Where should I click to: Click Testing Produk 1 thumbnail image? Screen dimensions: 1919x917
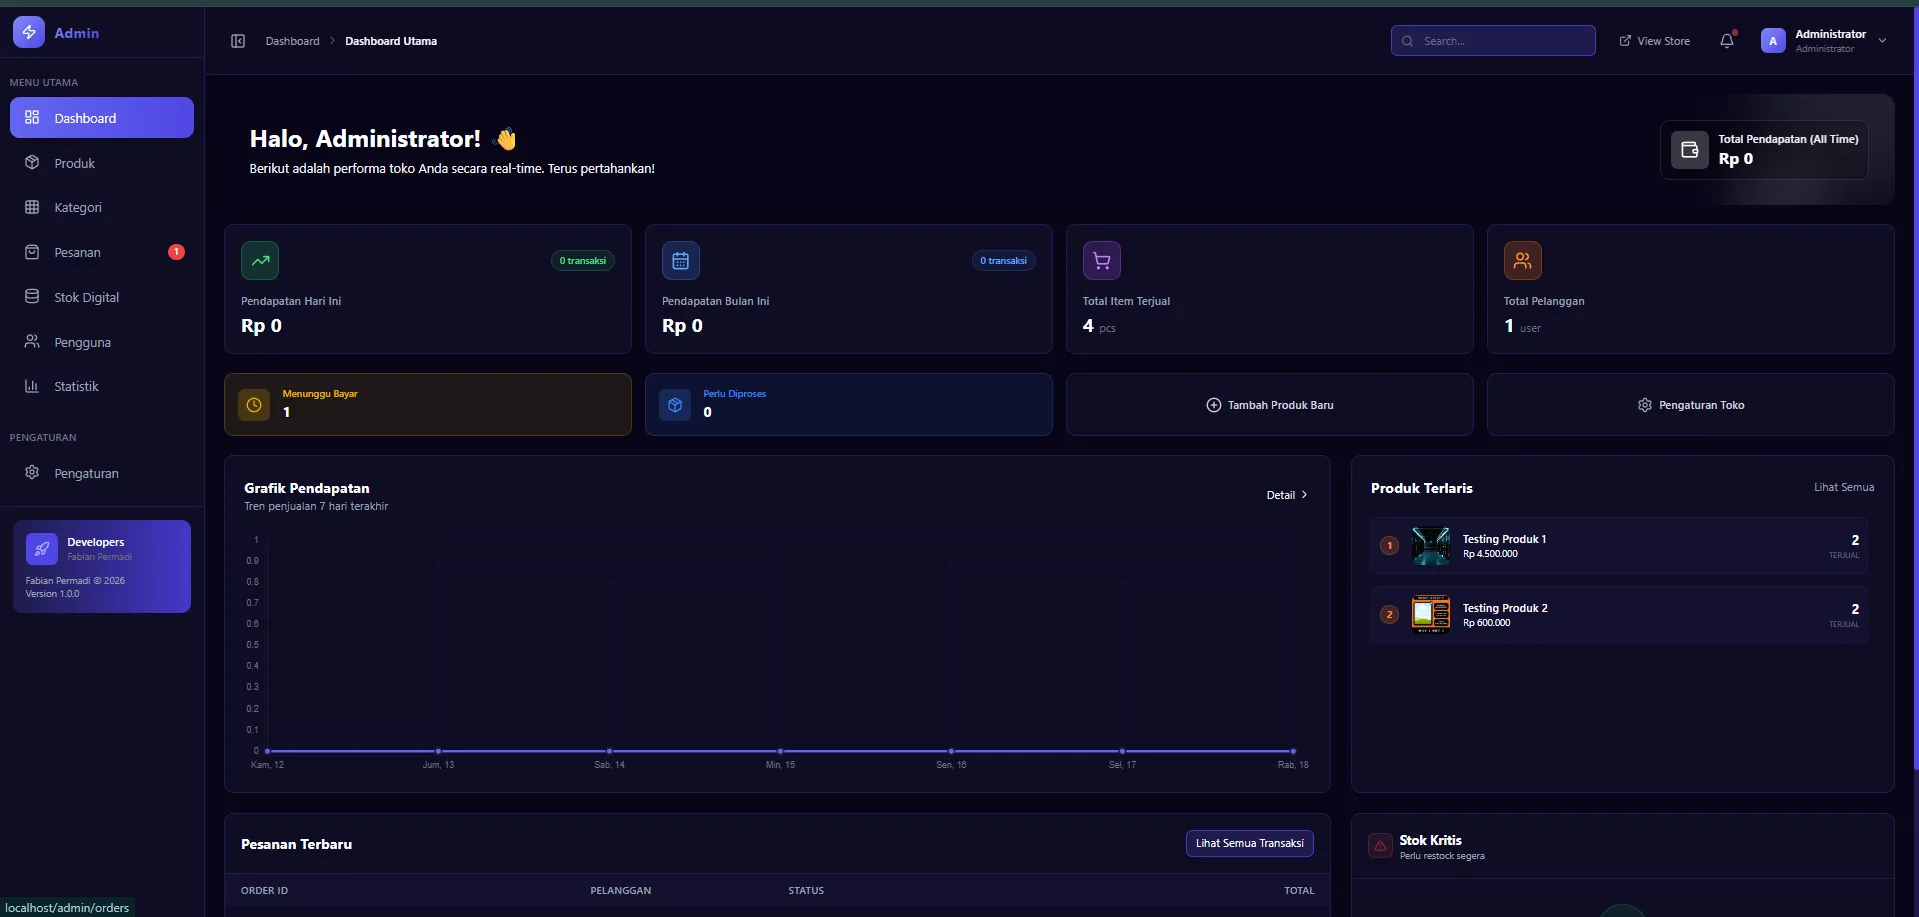pyautogui.click(x=1430, y=546)
